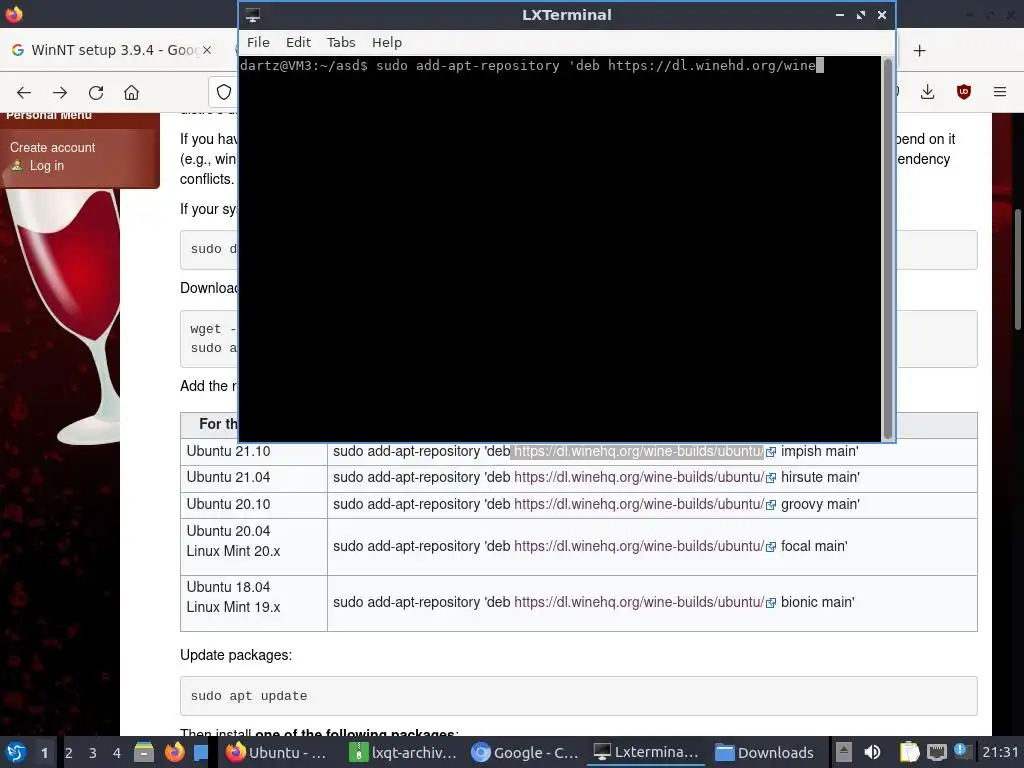Click external link icon in groovy row
The image size is (1024, 768).
click(x=771, y=505)
